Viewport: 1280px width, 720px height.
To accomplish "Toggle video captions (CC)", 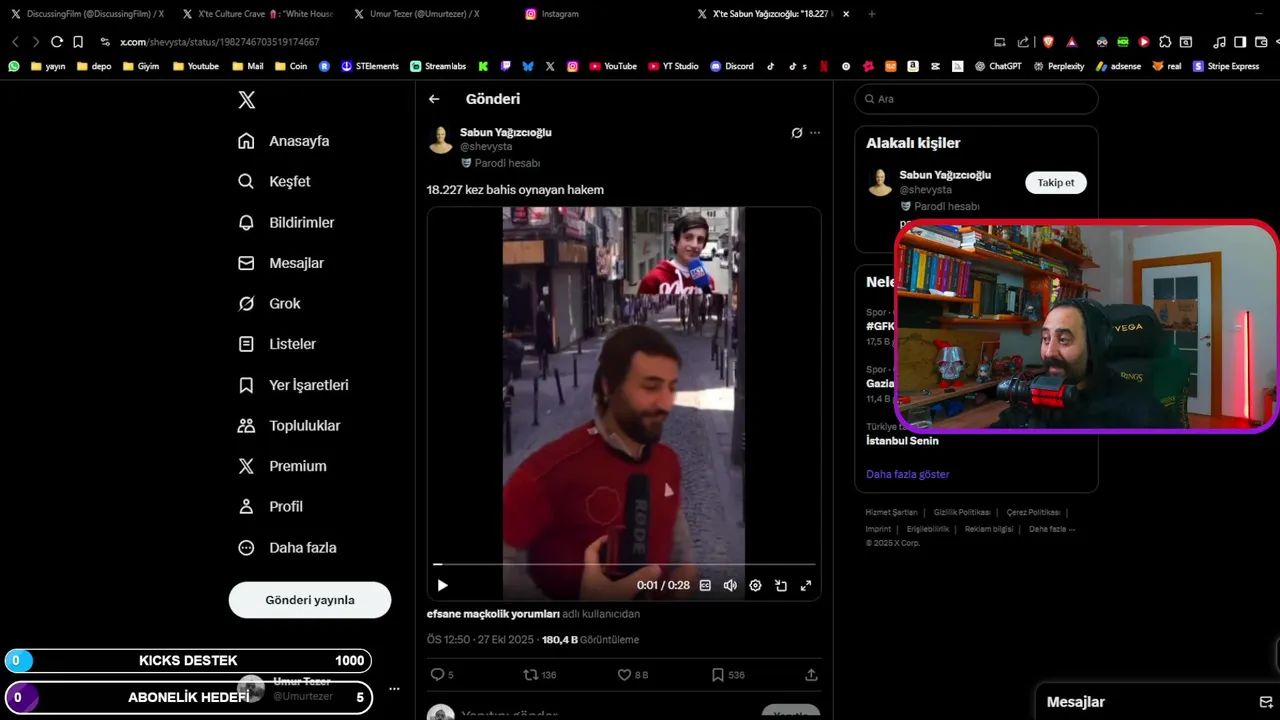I will click(705, 585).
